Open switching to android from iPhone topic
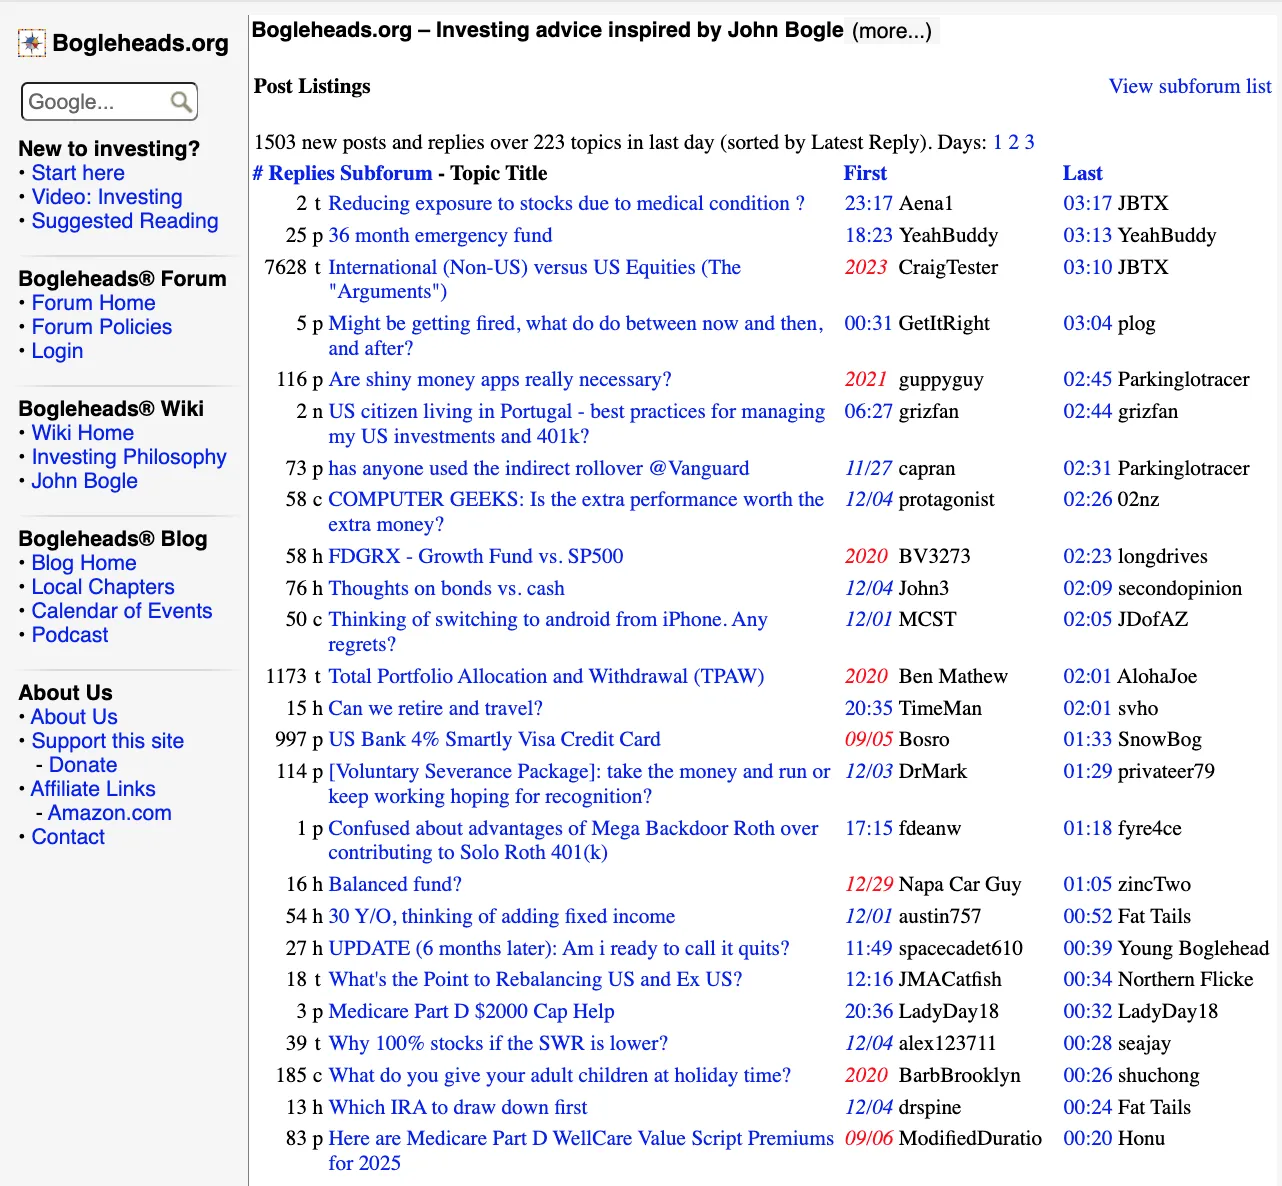The width and height of the screenshot is (1282, 1186). pyautogui.click(x=548, y=631)
